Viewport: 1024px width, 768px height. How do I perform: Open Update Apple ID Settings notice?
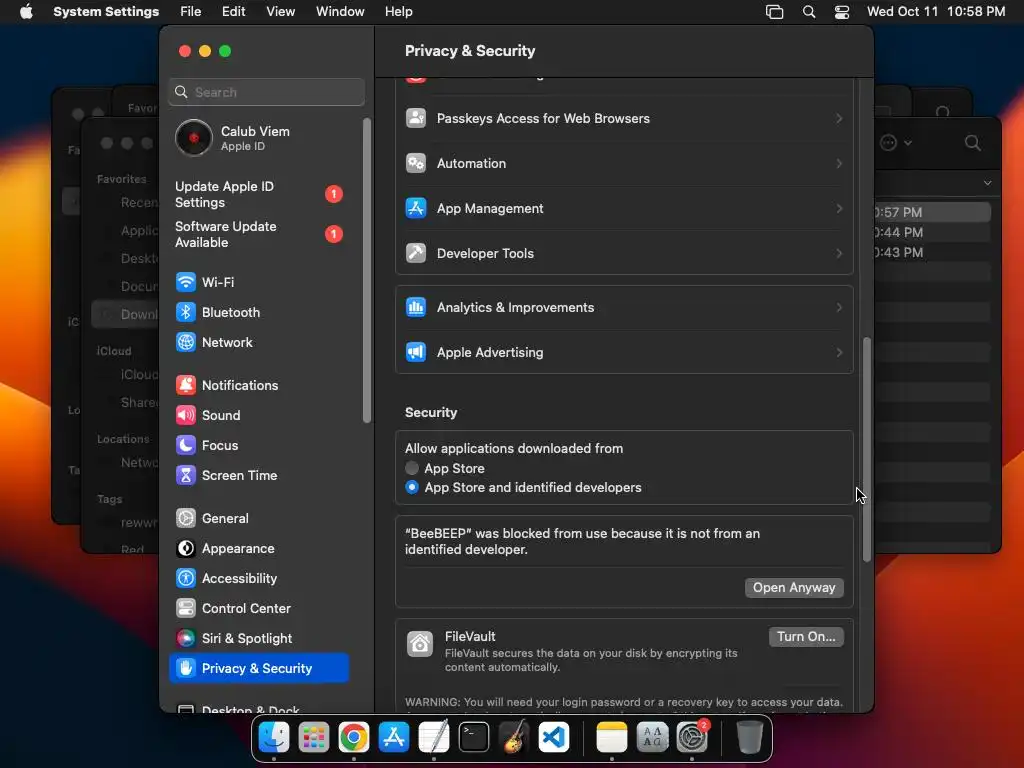pos(259,194)
